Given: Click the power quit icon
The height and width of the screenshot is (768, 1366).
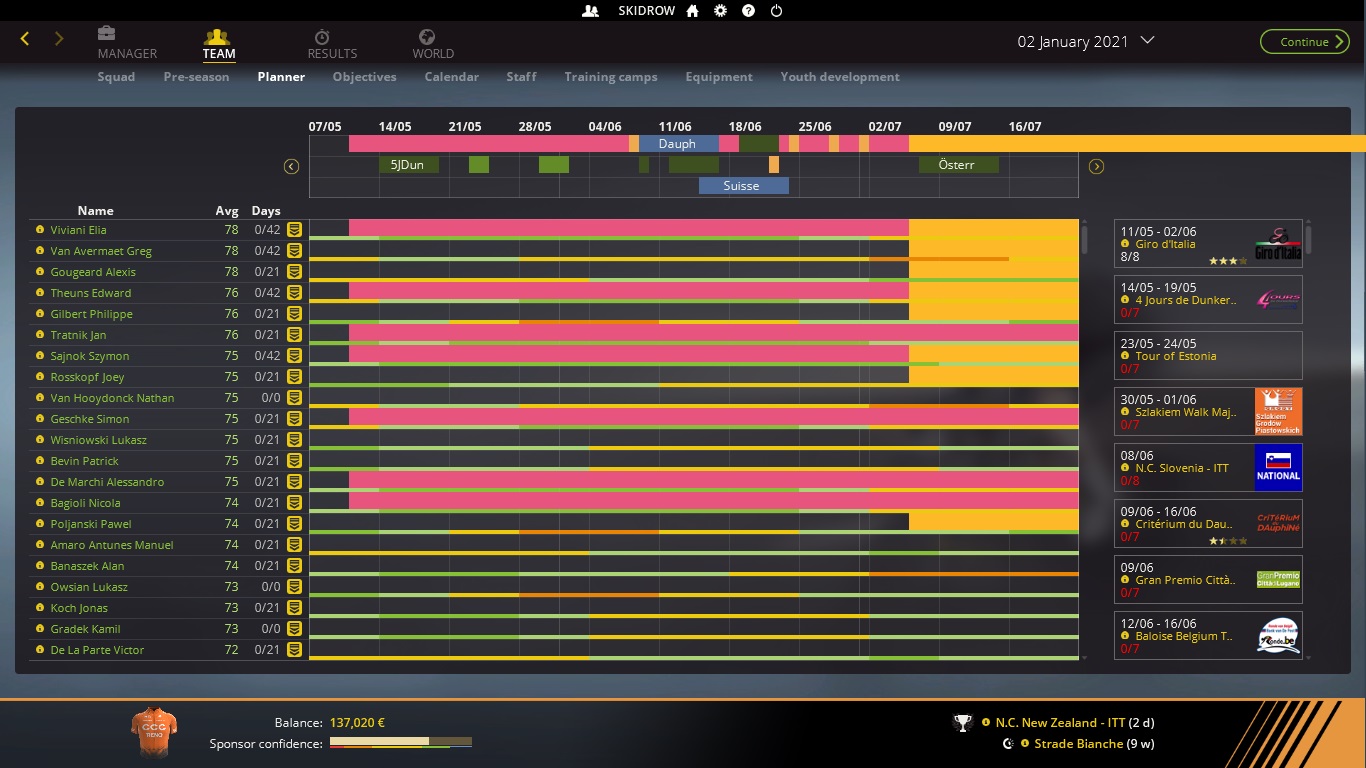Looking at the screenshot, I should 776,11.
